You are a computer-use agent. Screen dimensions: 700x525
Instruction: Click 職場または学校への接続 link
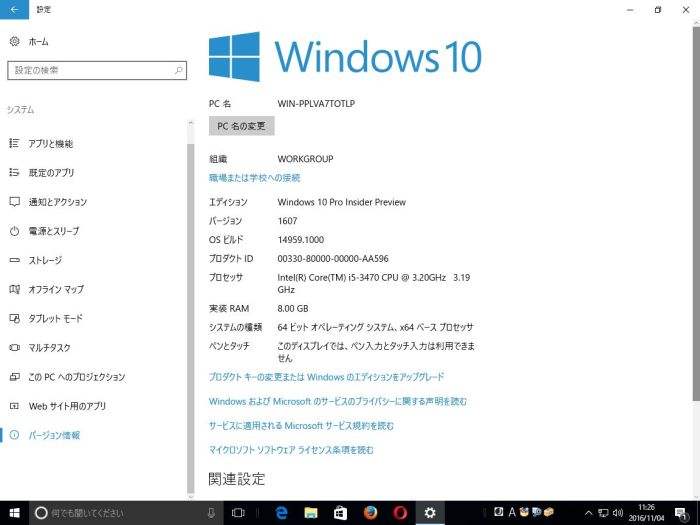[254, 177]
